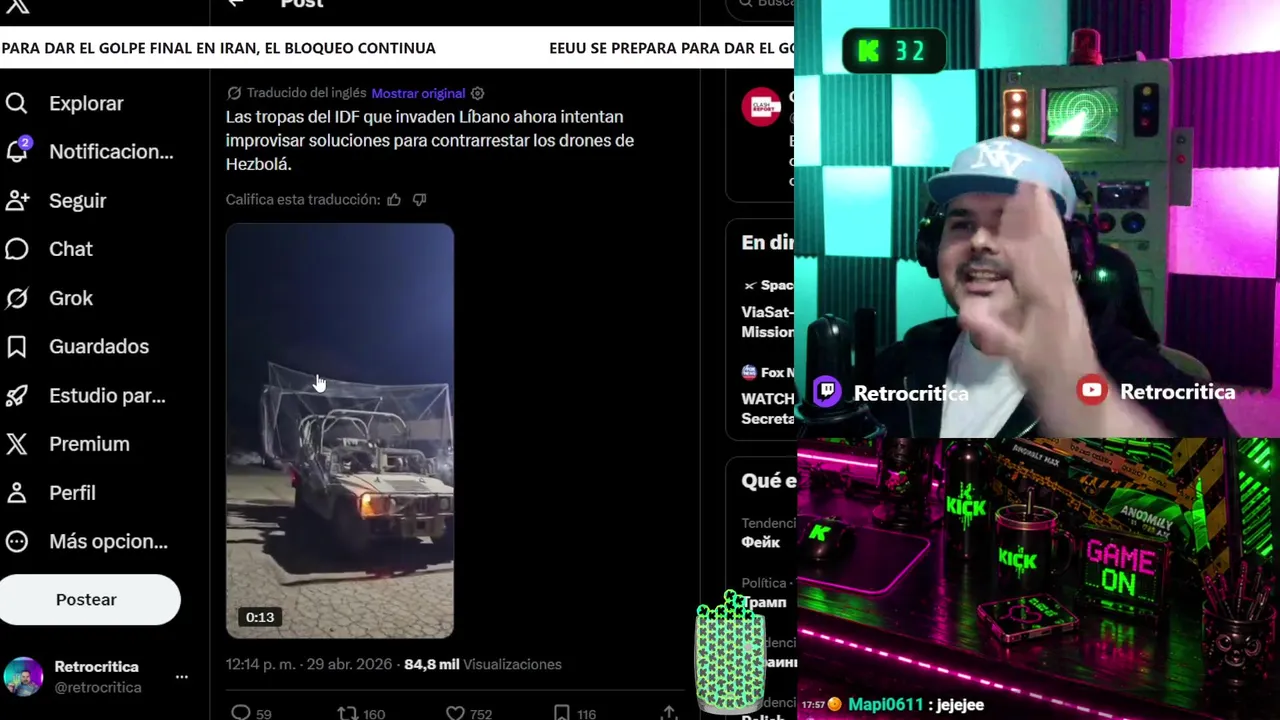Open account menu dots beside Retrocritica
This screenshot has height=720, width=1280.
[x=182, y=677]
